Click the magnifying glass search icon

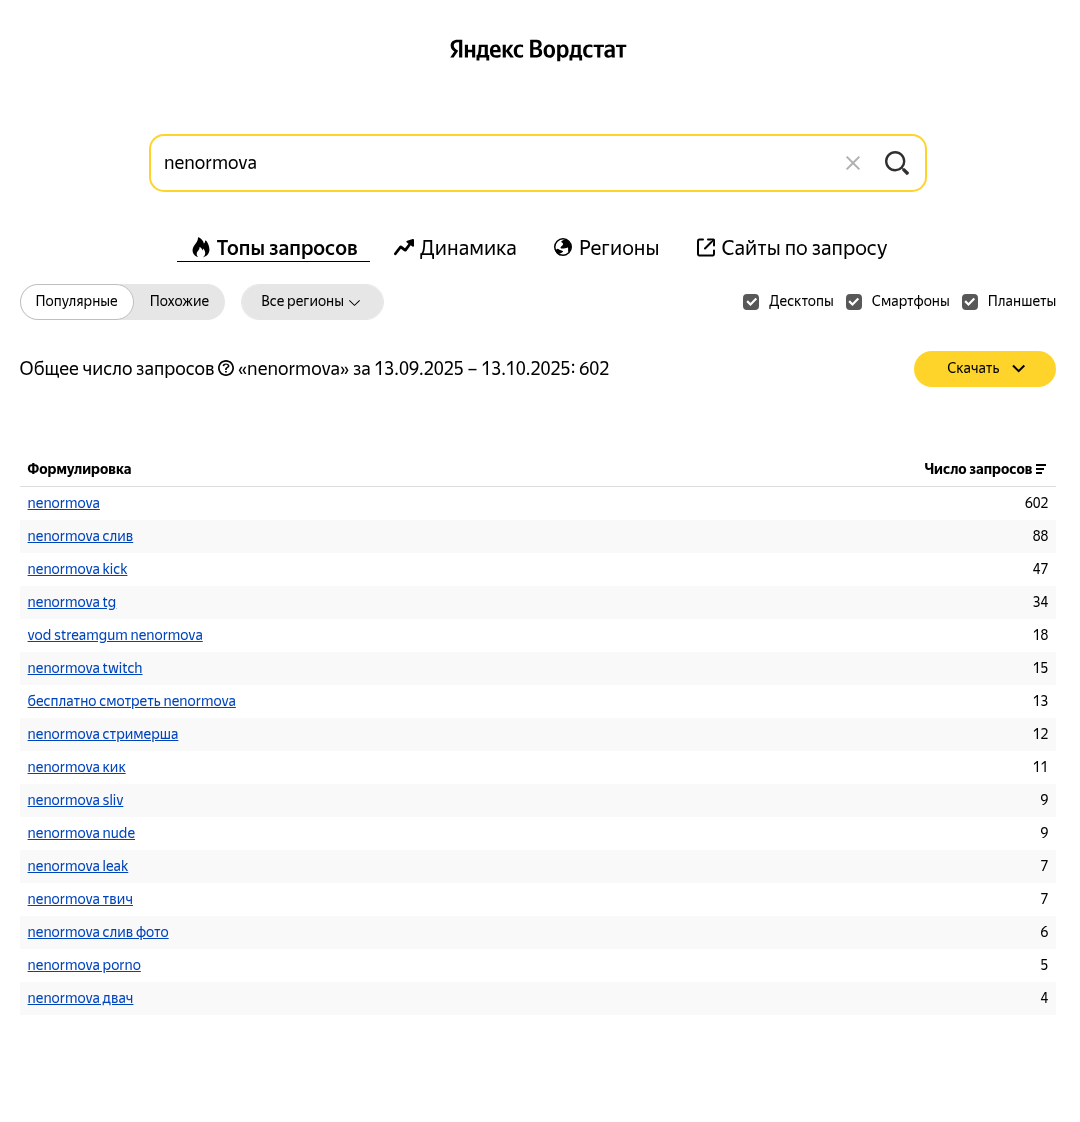pyautogui.click(x=896, y=163)
